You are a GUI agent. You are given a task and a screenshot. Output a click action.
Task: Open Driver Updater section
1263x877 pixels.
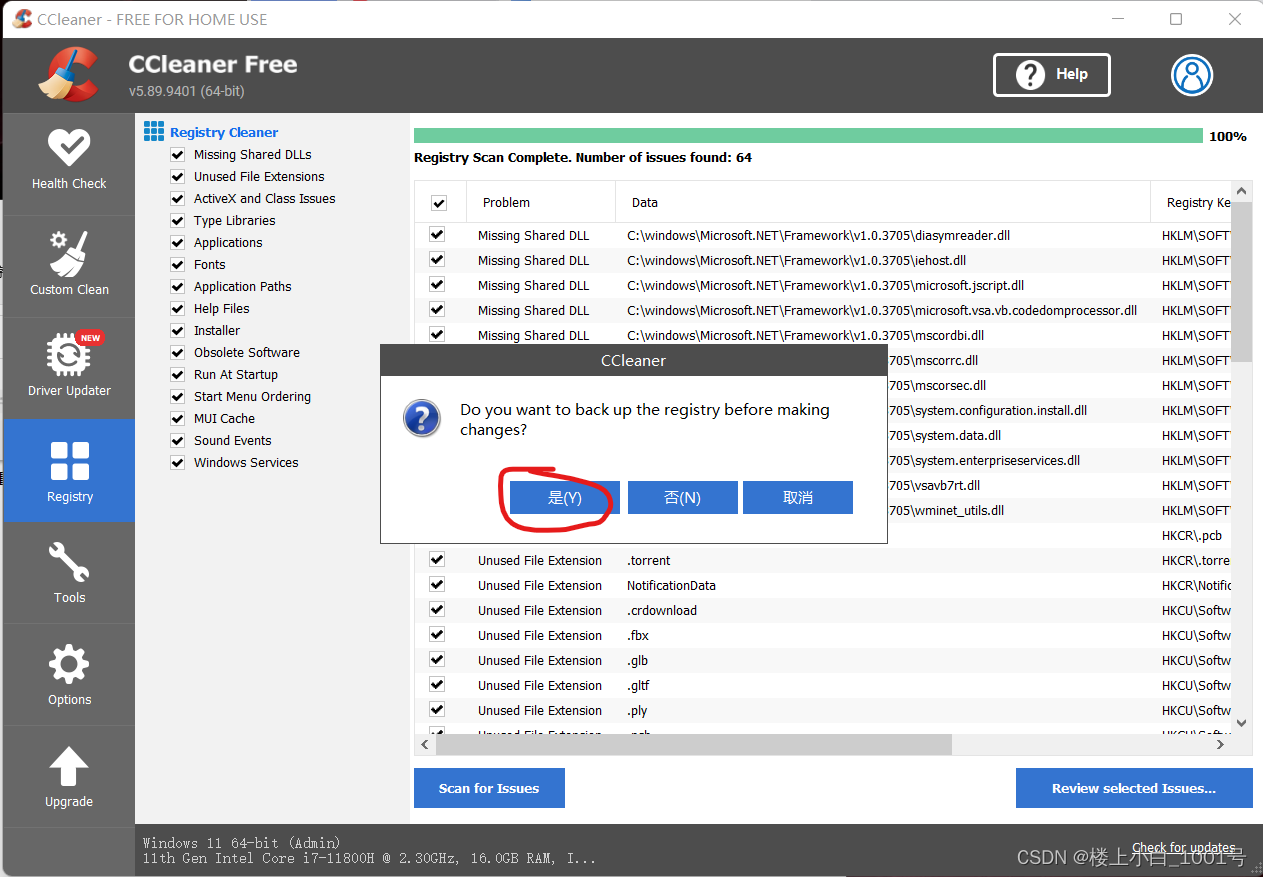point(69,368)
